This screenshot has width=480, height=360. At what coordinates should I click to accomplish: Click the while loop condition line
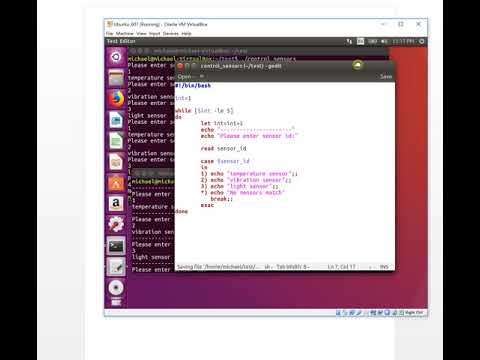coord(204,111)
